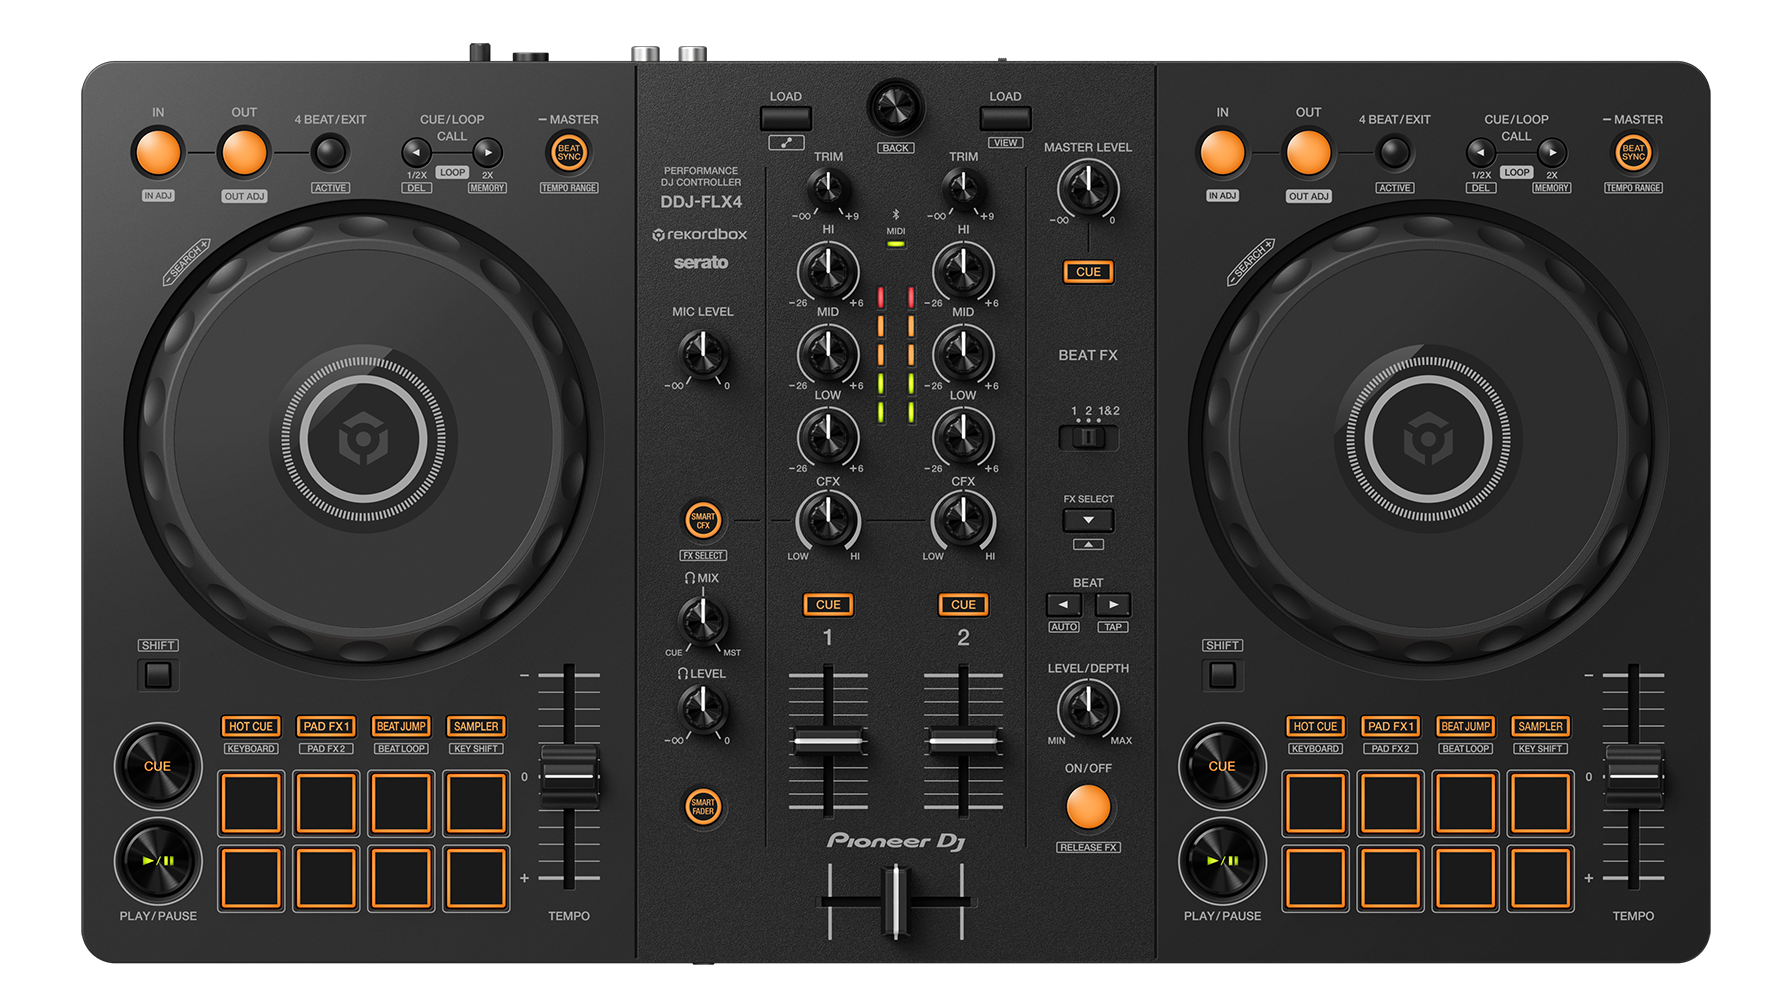Set loop OUT point on left deck
The height and width of the screenshot is (1008, 1792).
click(x=244, y=153)
